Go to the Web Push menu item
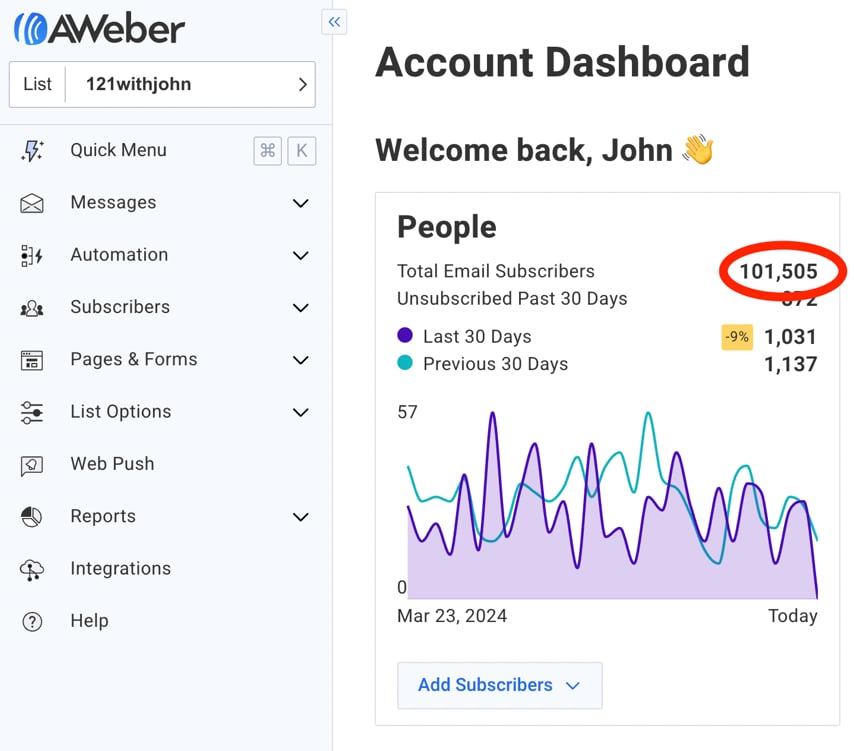The height and width of the screenshot is (751, 854). [x=111, y=464]
